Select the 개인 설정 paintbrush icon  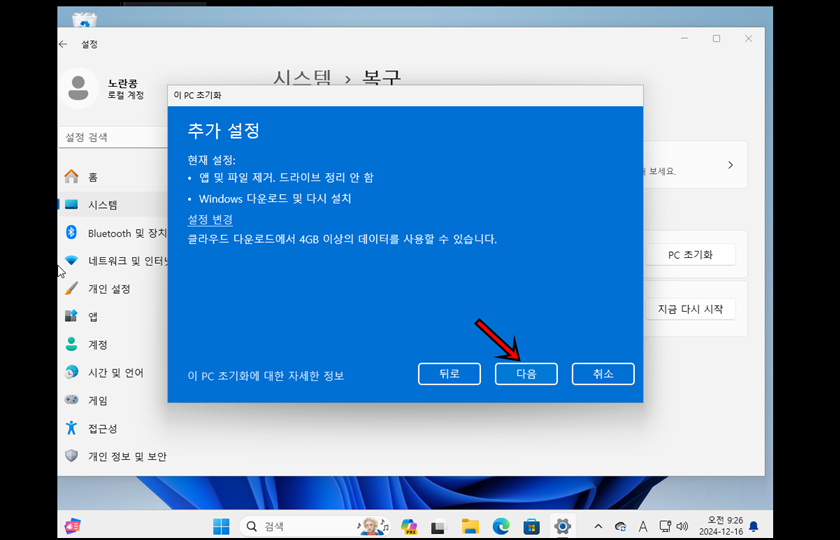coord(71,289)
